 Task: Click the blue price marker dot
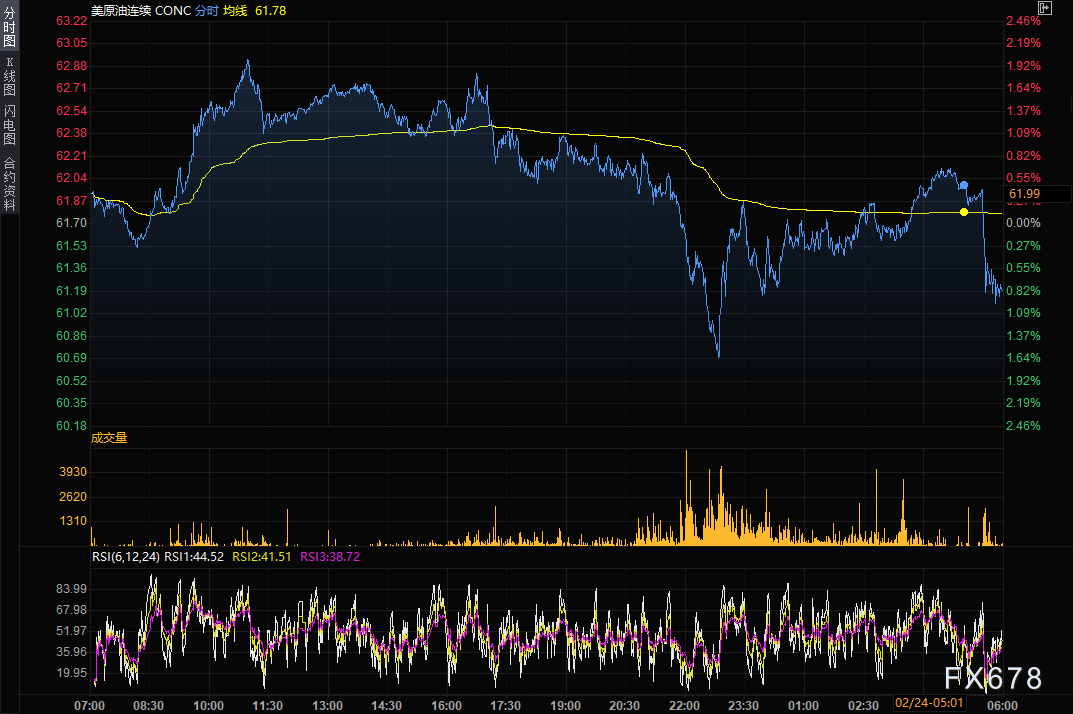tap(964, 185)
